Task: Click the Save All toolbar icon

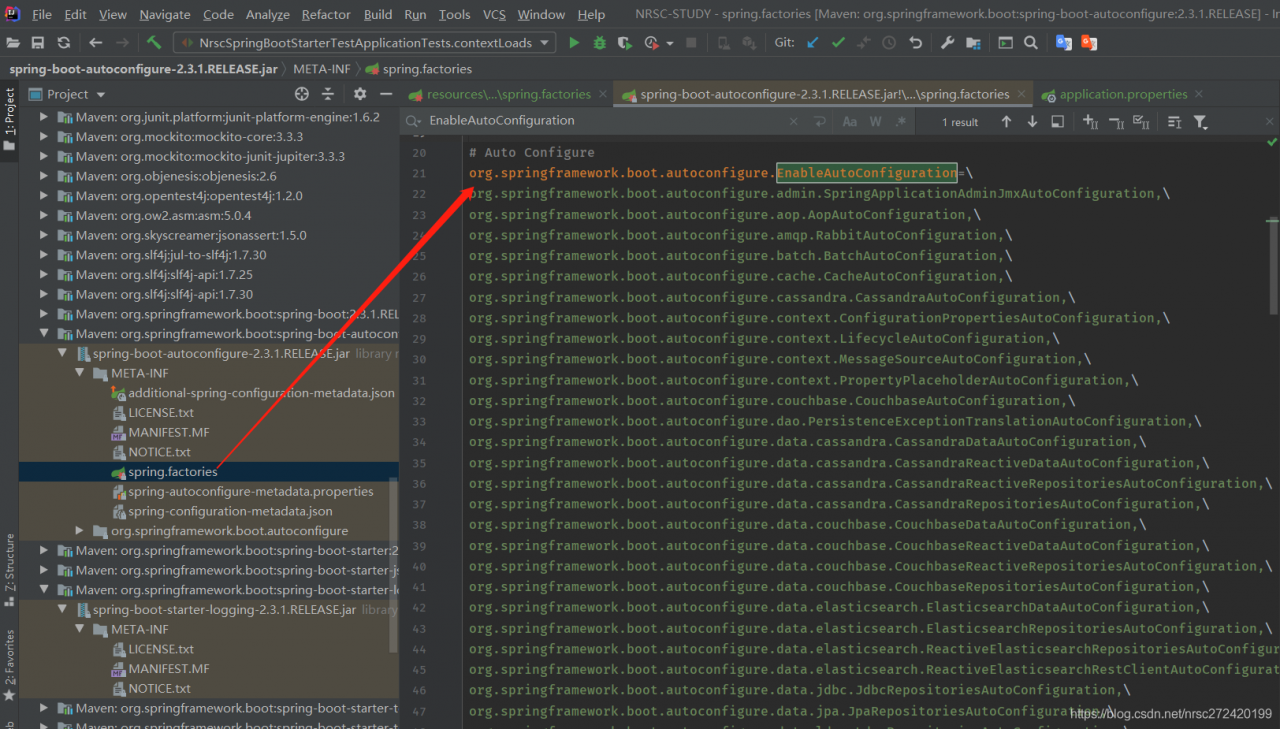Action: [x=38, y=43]
